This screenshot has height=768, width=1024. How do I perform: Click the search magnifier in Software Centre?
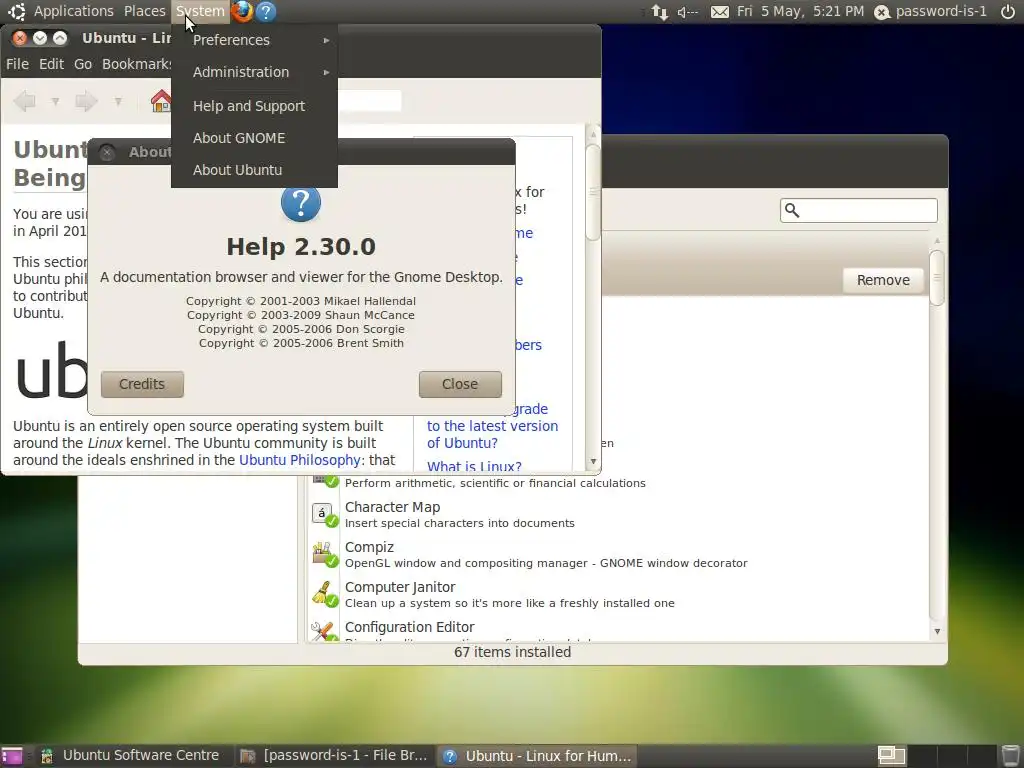(792, 210)
